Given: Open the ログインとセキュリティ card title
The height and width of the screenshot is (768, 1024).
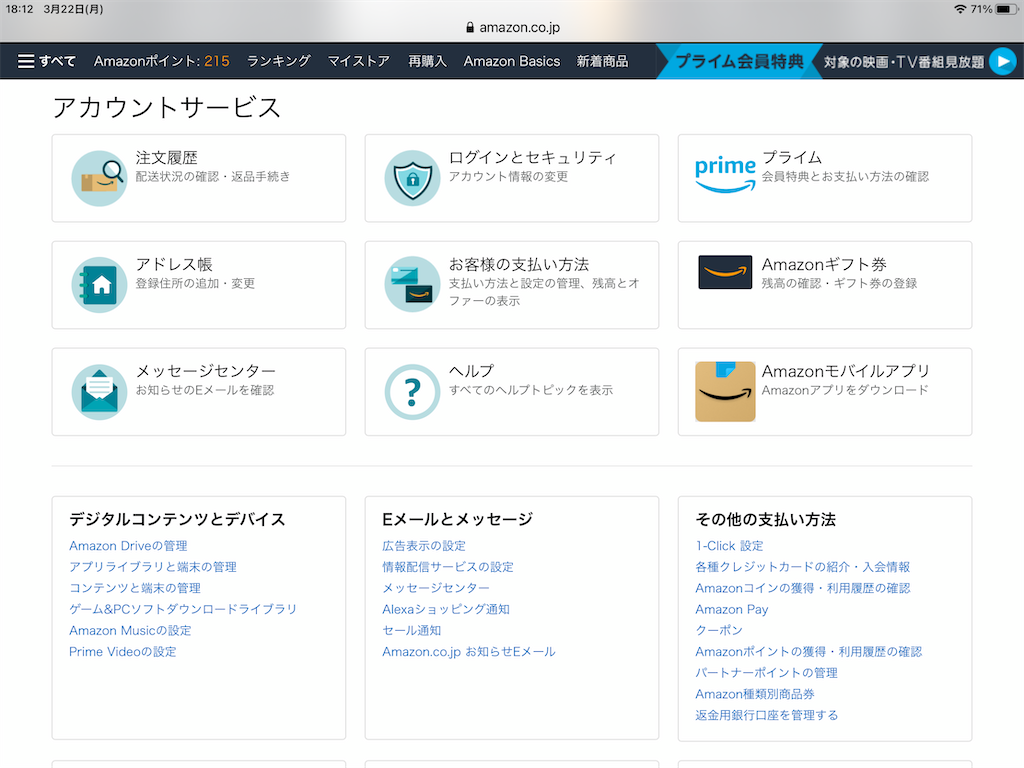Looking at the screenshot, I should tap(532, 157).
